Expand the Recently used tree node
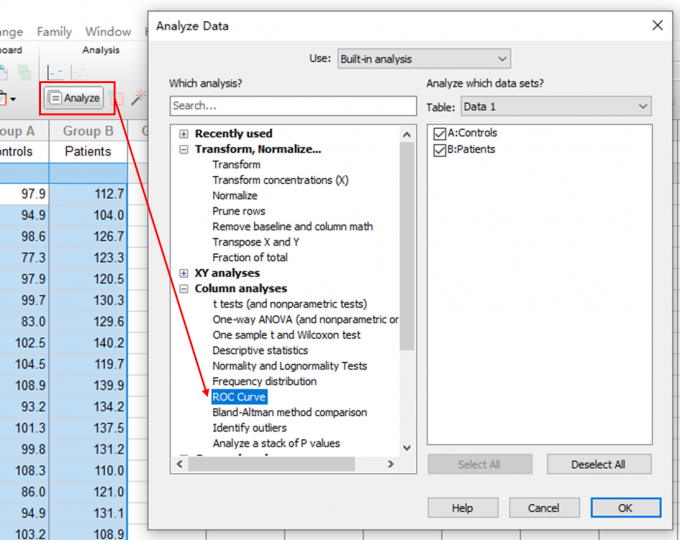680x540 pixels. tap(184, 134)
